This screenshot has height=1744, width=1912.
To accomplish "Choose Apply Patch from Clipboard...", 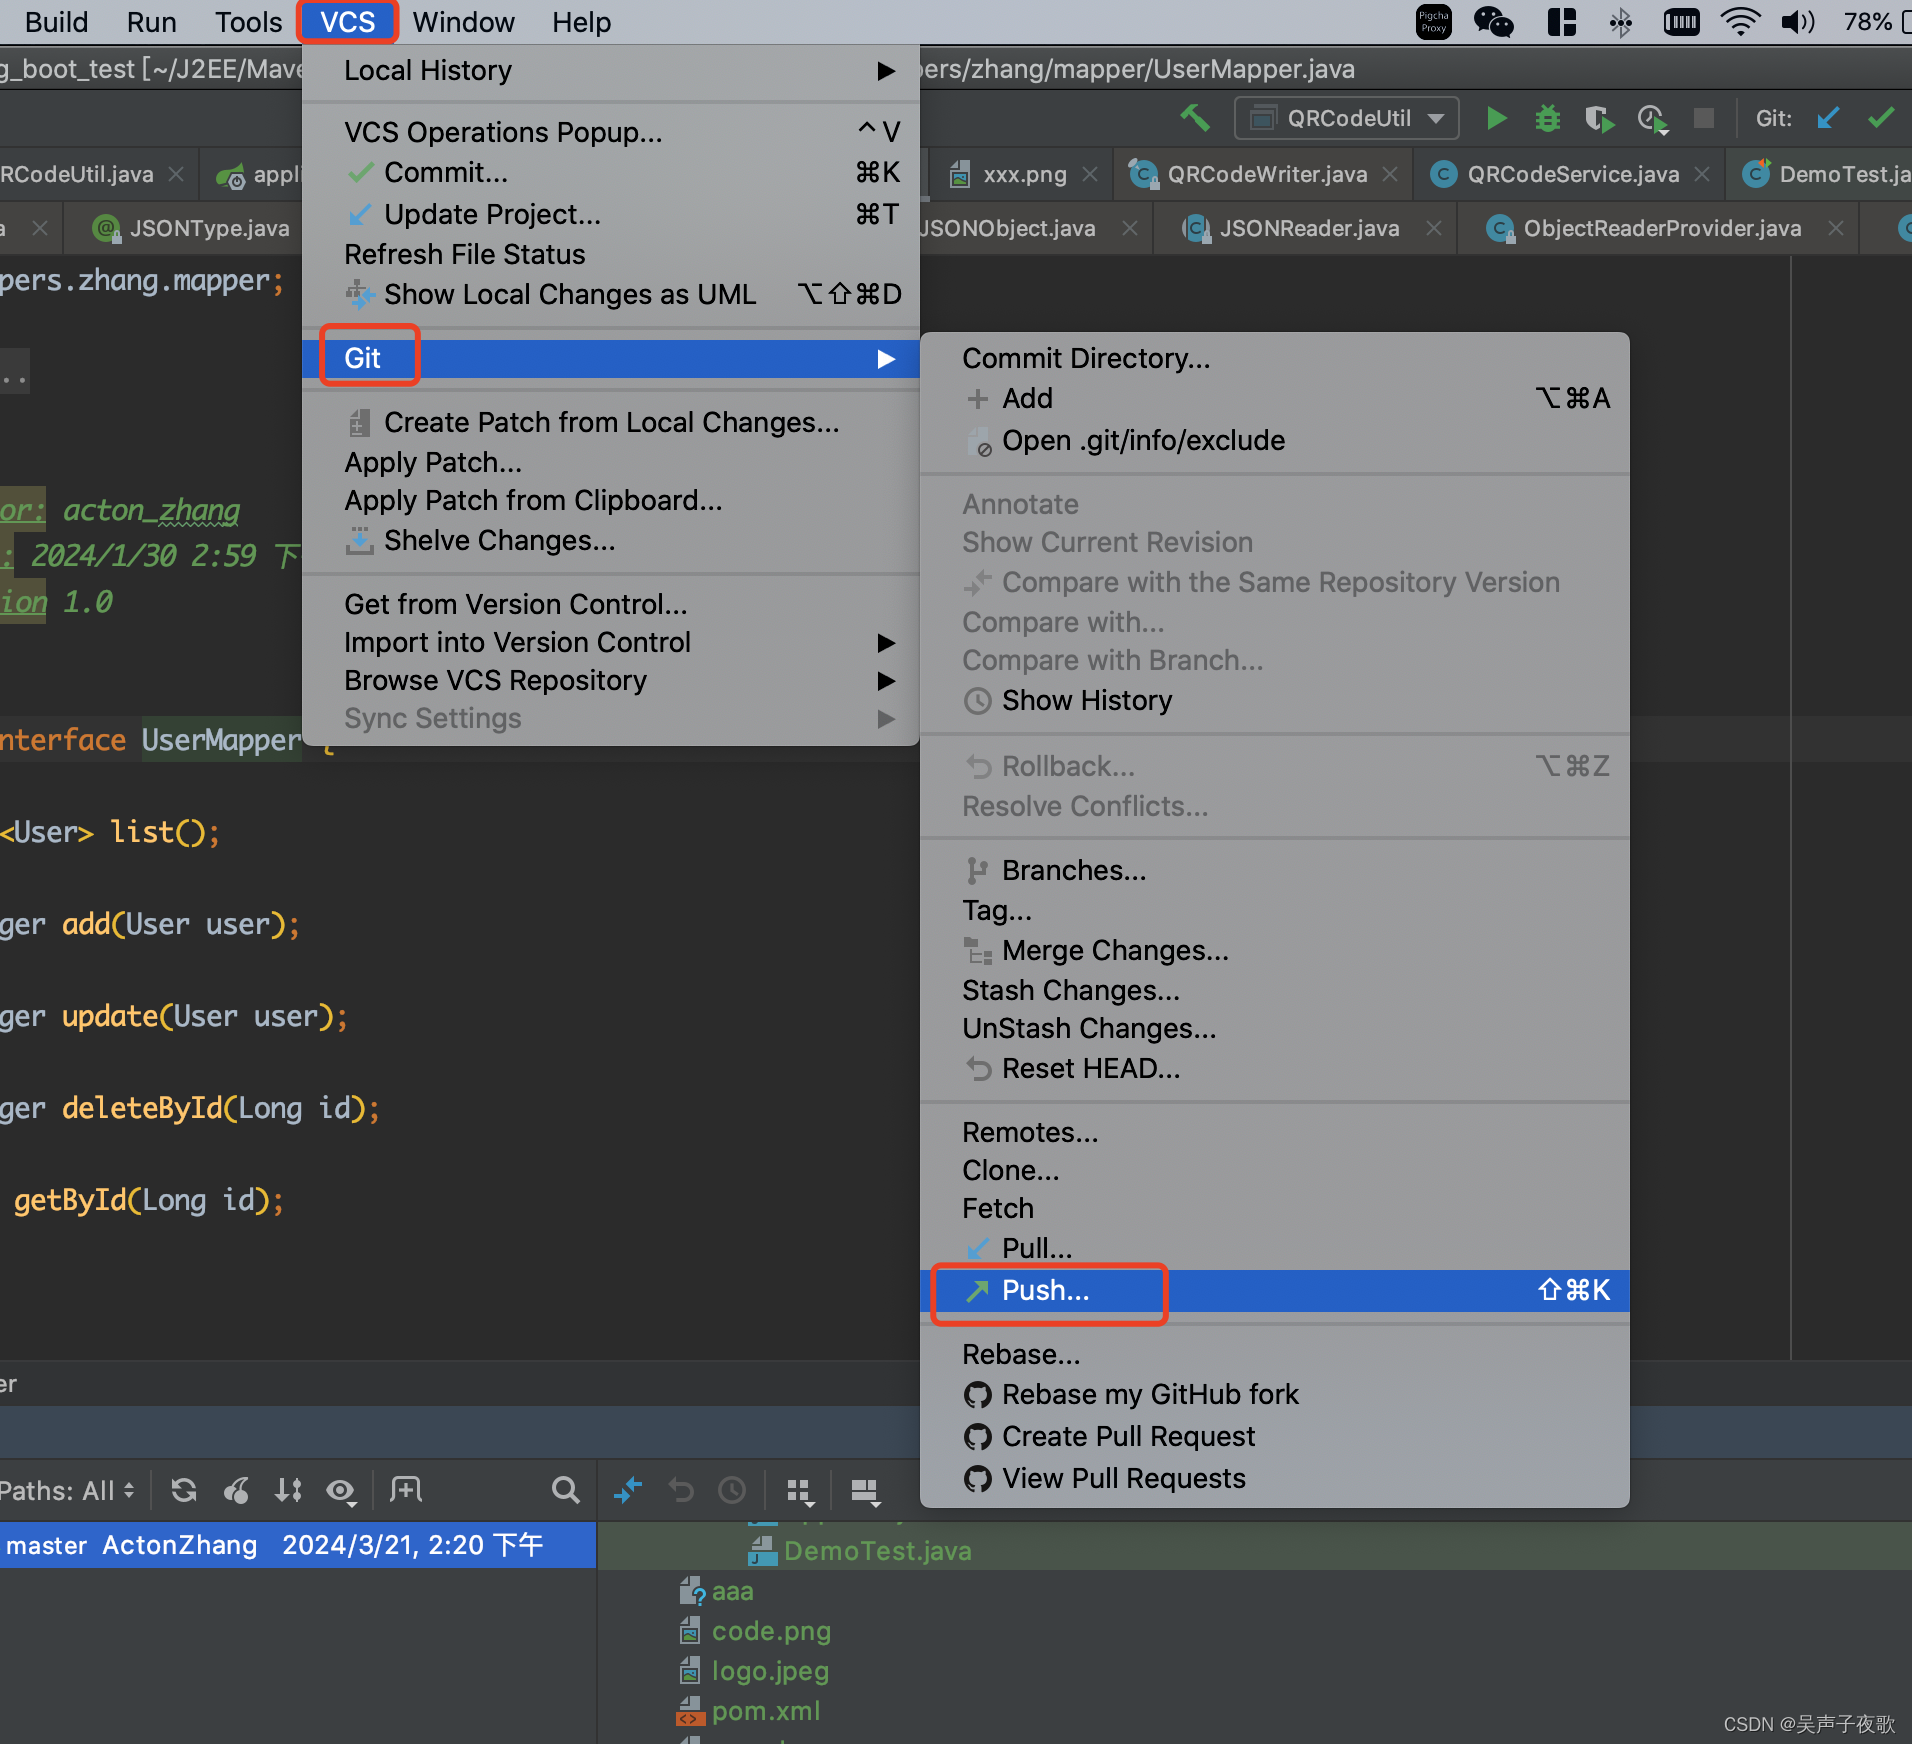I will [x=610, y=500].
